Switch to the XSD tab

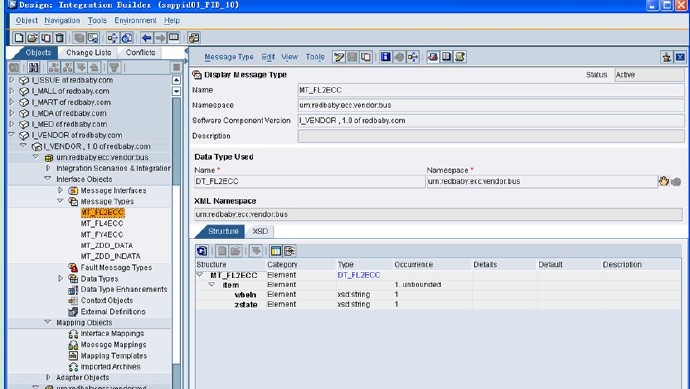260,231
